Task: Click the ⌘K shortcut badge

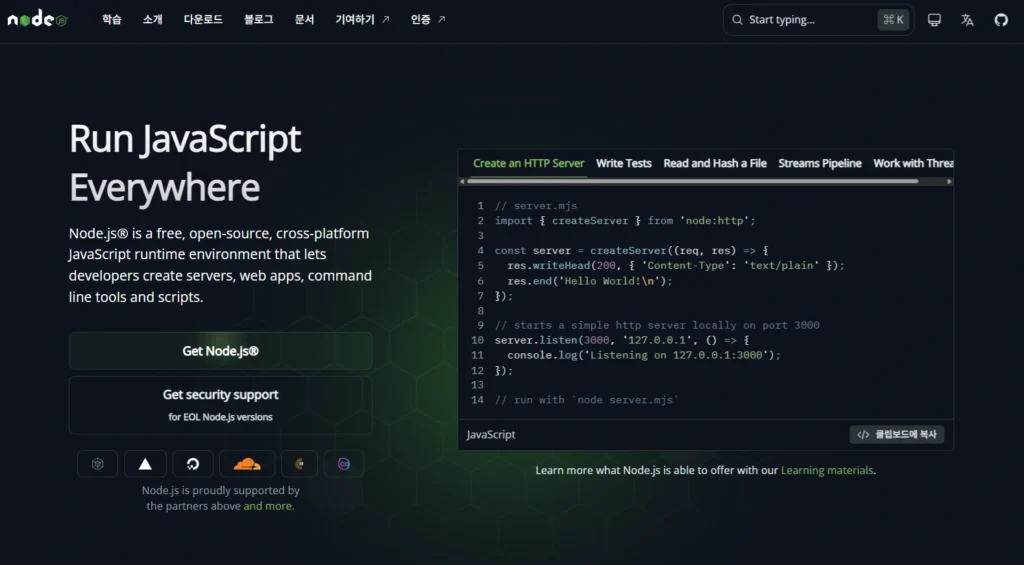Action: (893, 20)
